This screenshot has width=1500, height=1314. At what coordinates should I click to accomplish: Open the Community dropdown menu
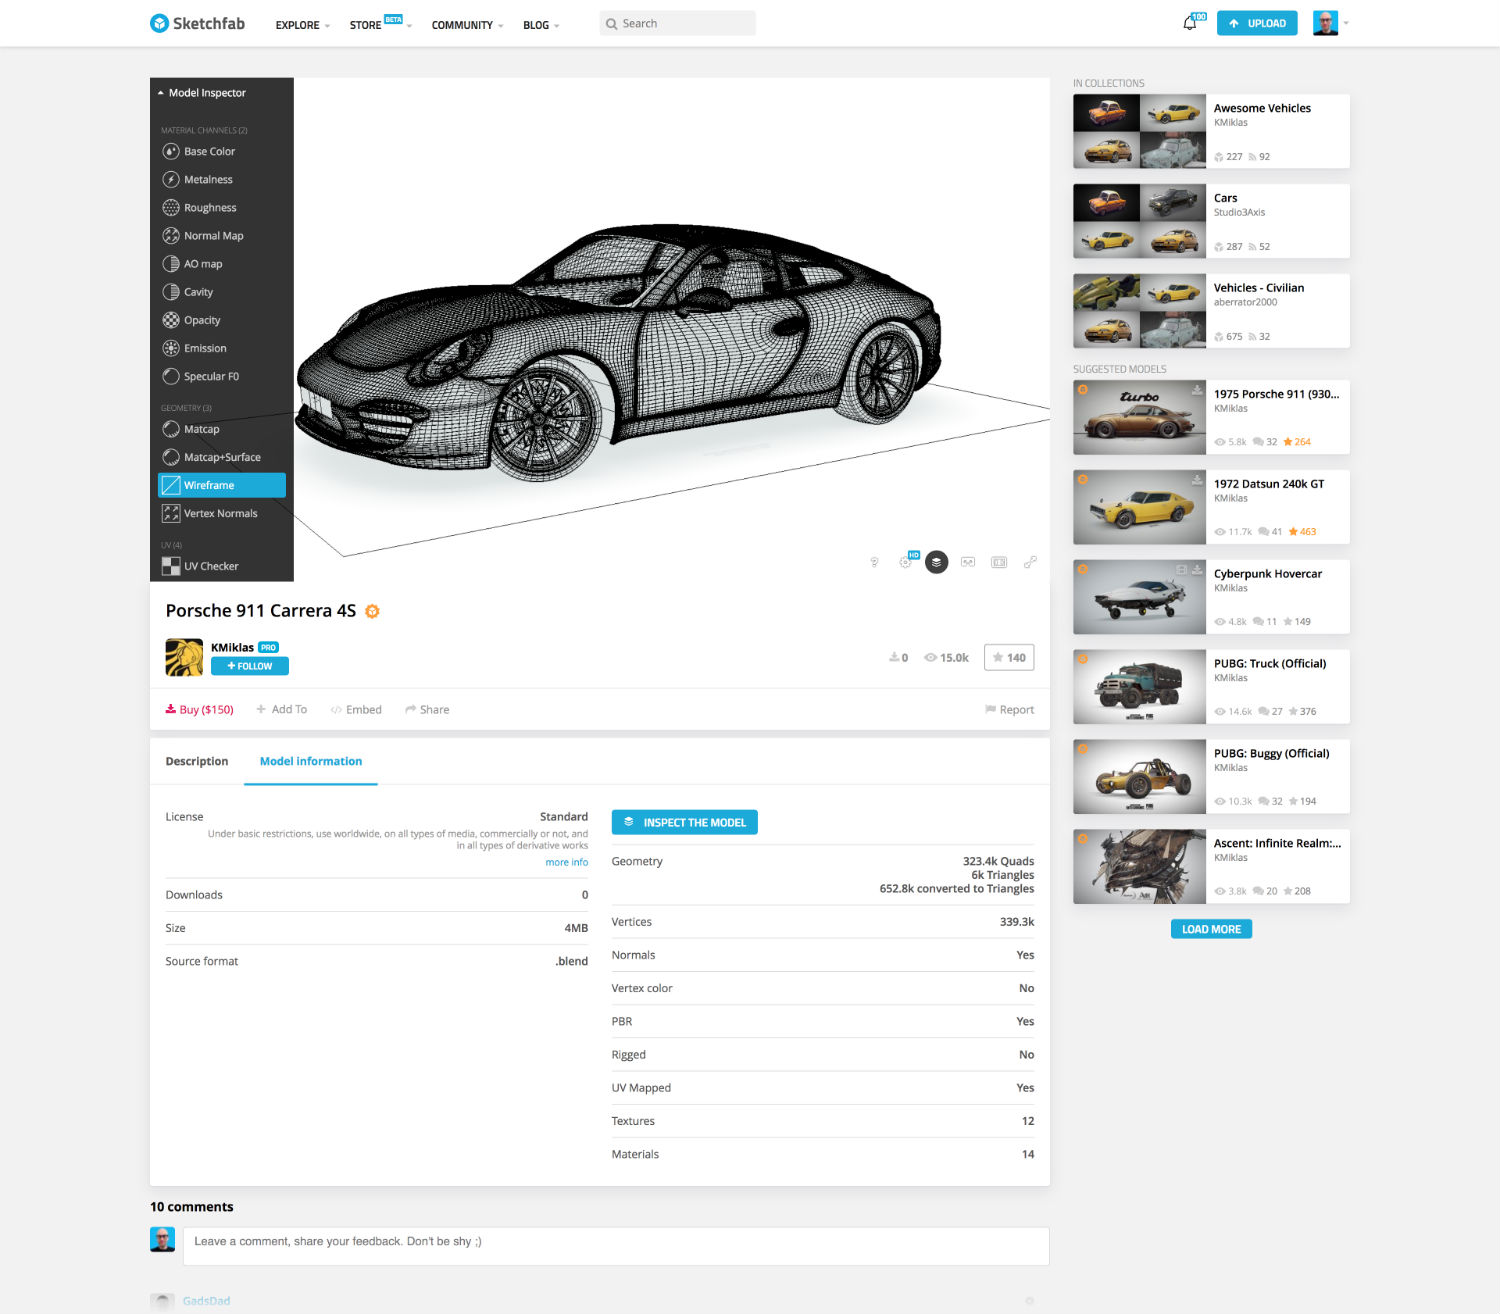[x=467, y=25]
